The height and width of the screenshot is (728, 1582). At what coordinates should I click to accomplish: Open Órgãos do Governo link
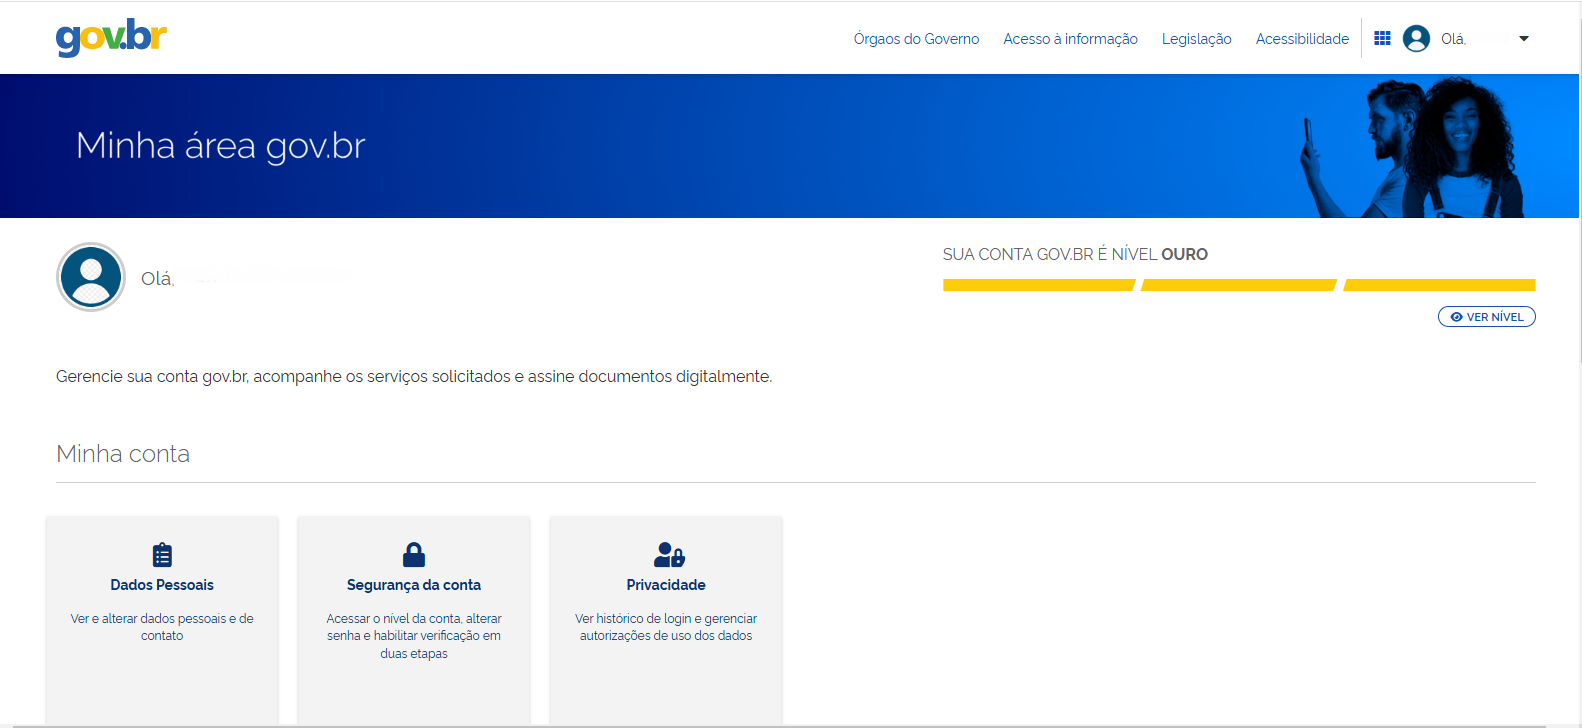[916, 39]
